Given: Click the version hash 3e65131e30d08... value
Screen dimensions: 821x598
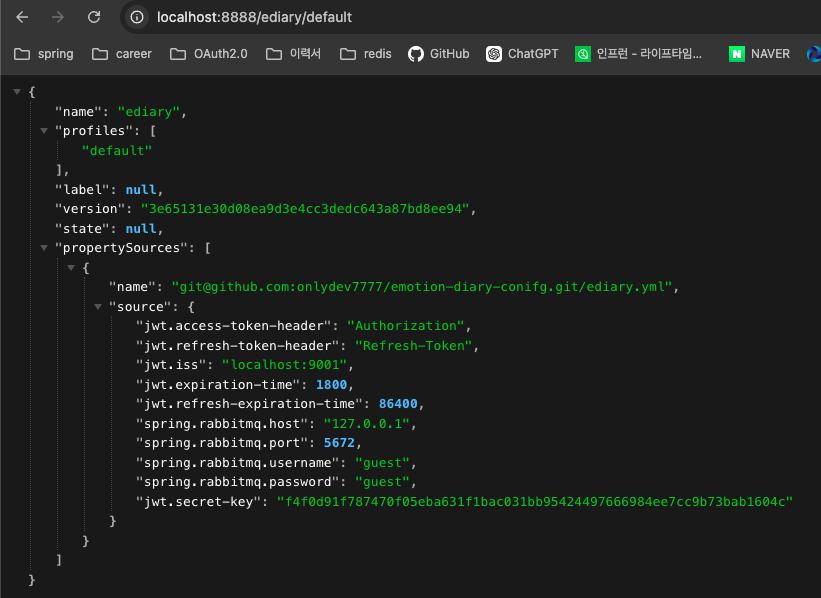Looking at the screenshot, I should click(305, 209).
